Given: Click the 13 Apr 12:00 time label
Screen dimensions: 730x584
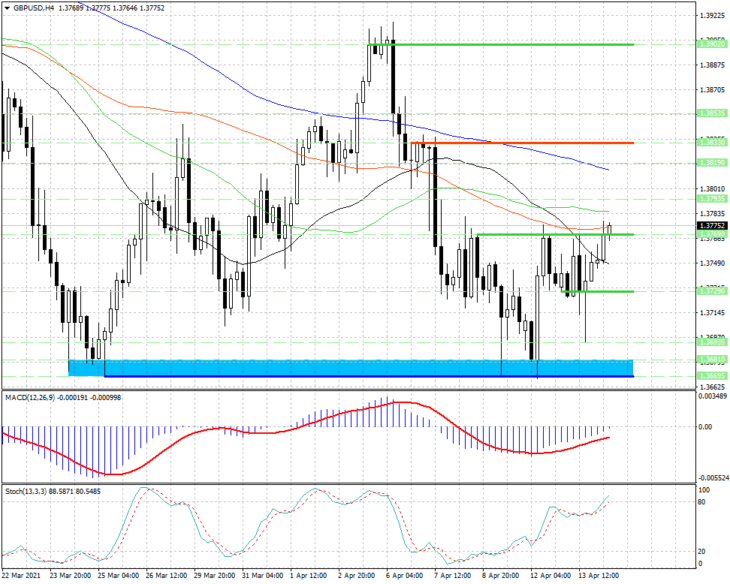Looking at the screenshot, I should 598,576.
